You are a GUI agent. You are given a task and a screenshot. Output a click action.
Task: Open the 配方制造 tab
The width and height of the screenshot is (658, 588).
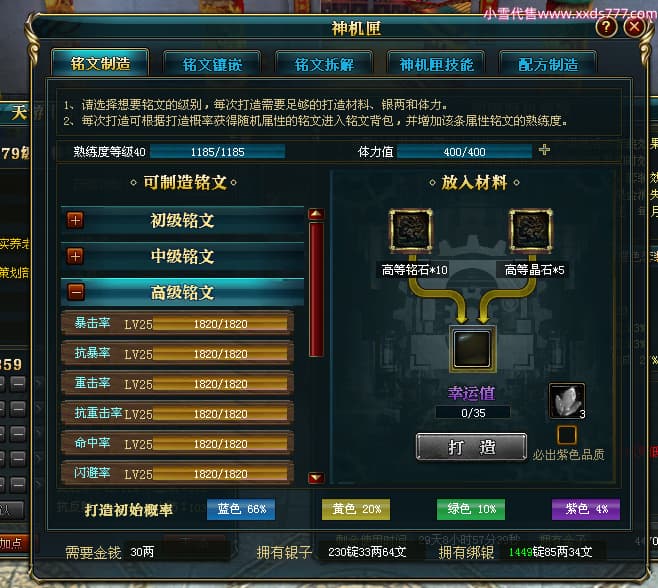pyautogui.click(x=548, y=64)
